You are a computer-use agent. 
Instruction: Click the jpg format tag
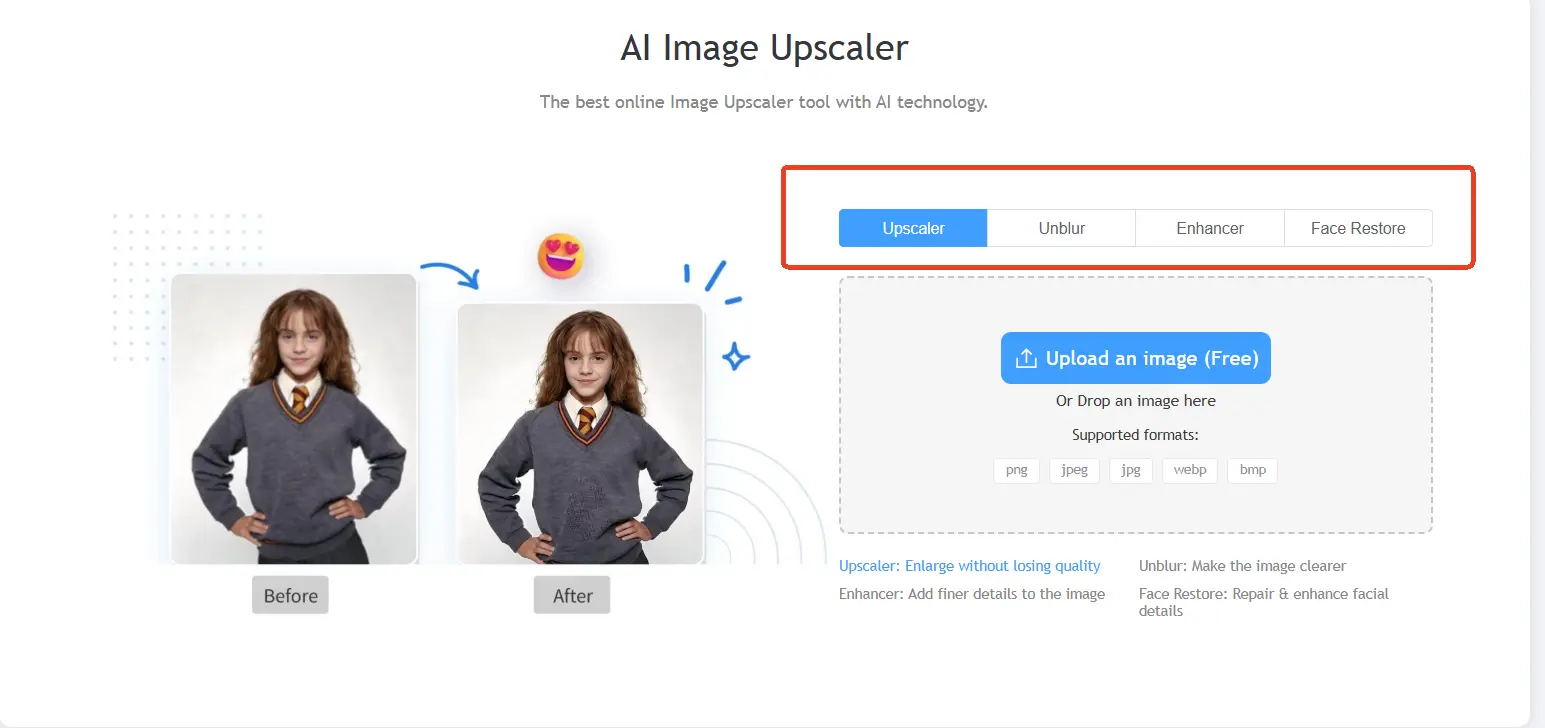point(1131,470)
